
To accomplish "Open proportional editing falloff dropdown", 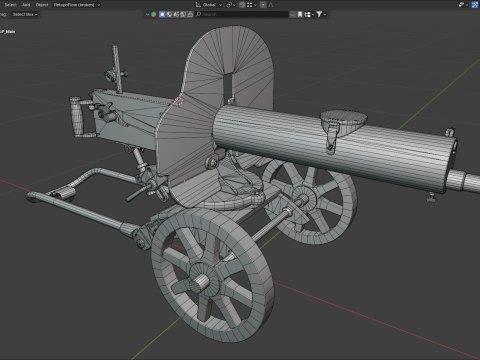I will [x=272, y=5].
